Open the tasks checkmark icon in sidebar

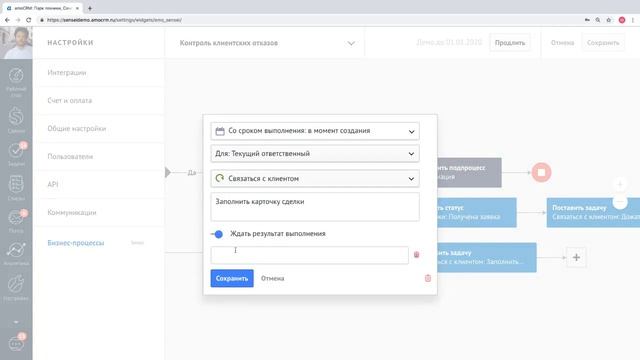coord(16,151)
